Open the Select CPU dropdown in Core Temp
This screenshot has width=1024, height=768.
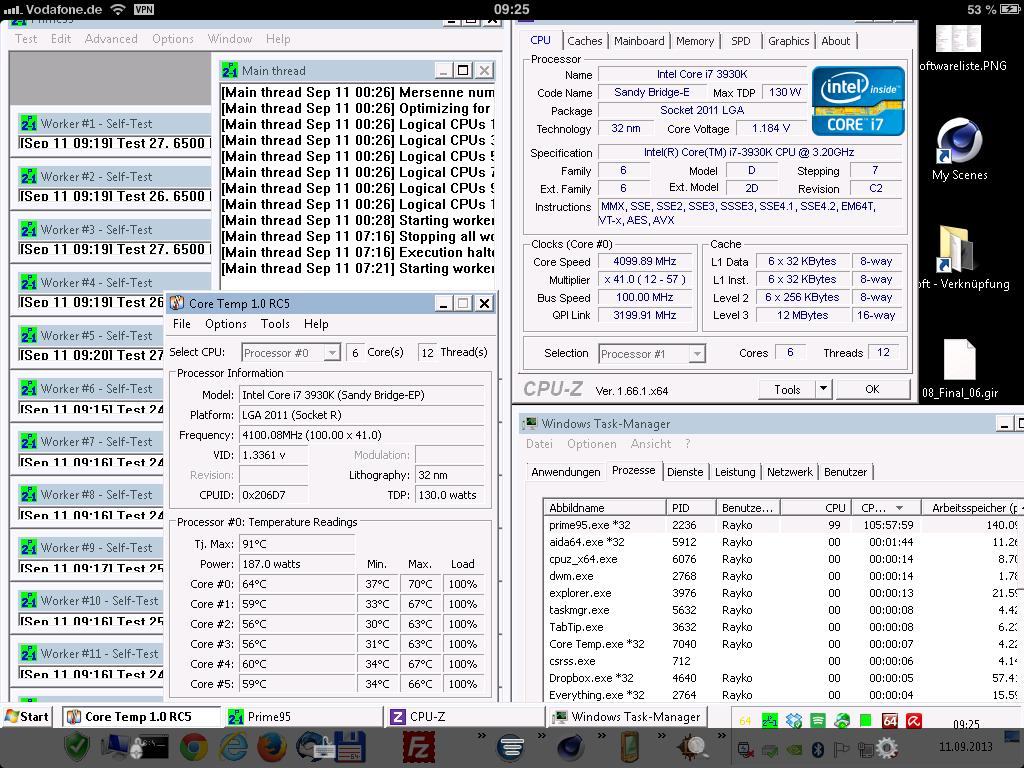point(331,353)
